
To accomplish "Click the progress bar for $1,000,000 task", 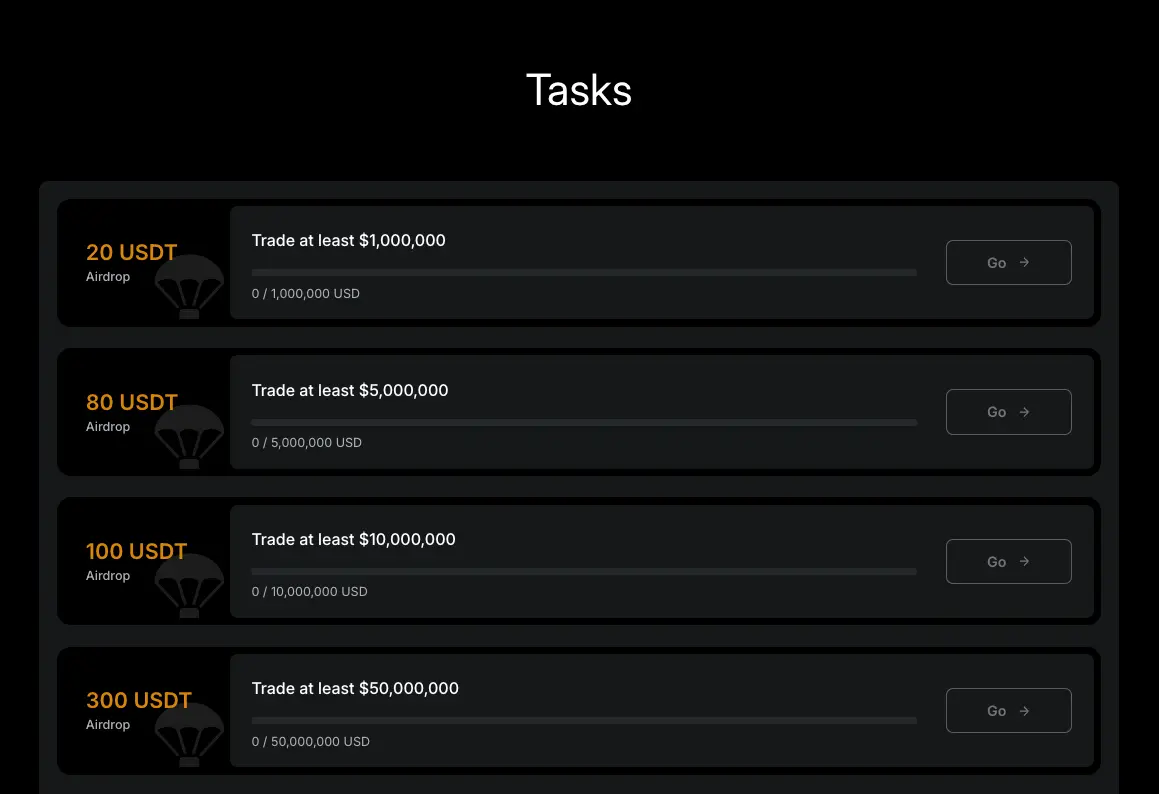I will click(x=584, y=272).
